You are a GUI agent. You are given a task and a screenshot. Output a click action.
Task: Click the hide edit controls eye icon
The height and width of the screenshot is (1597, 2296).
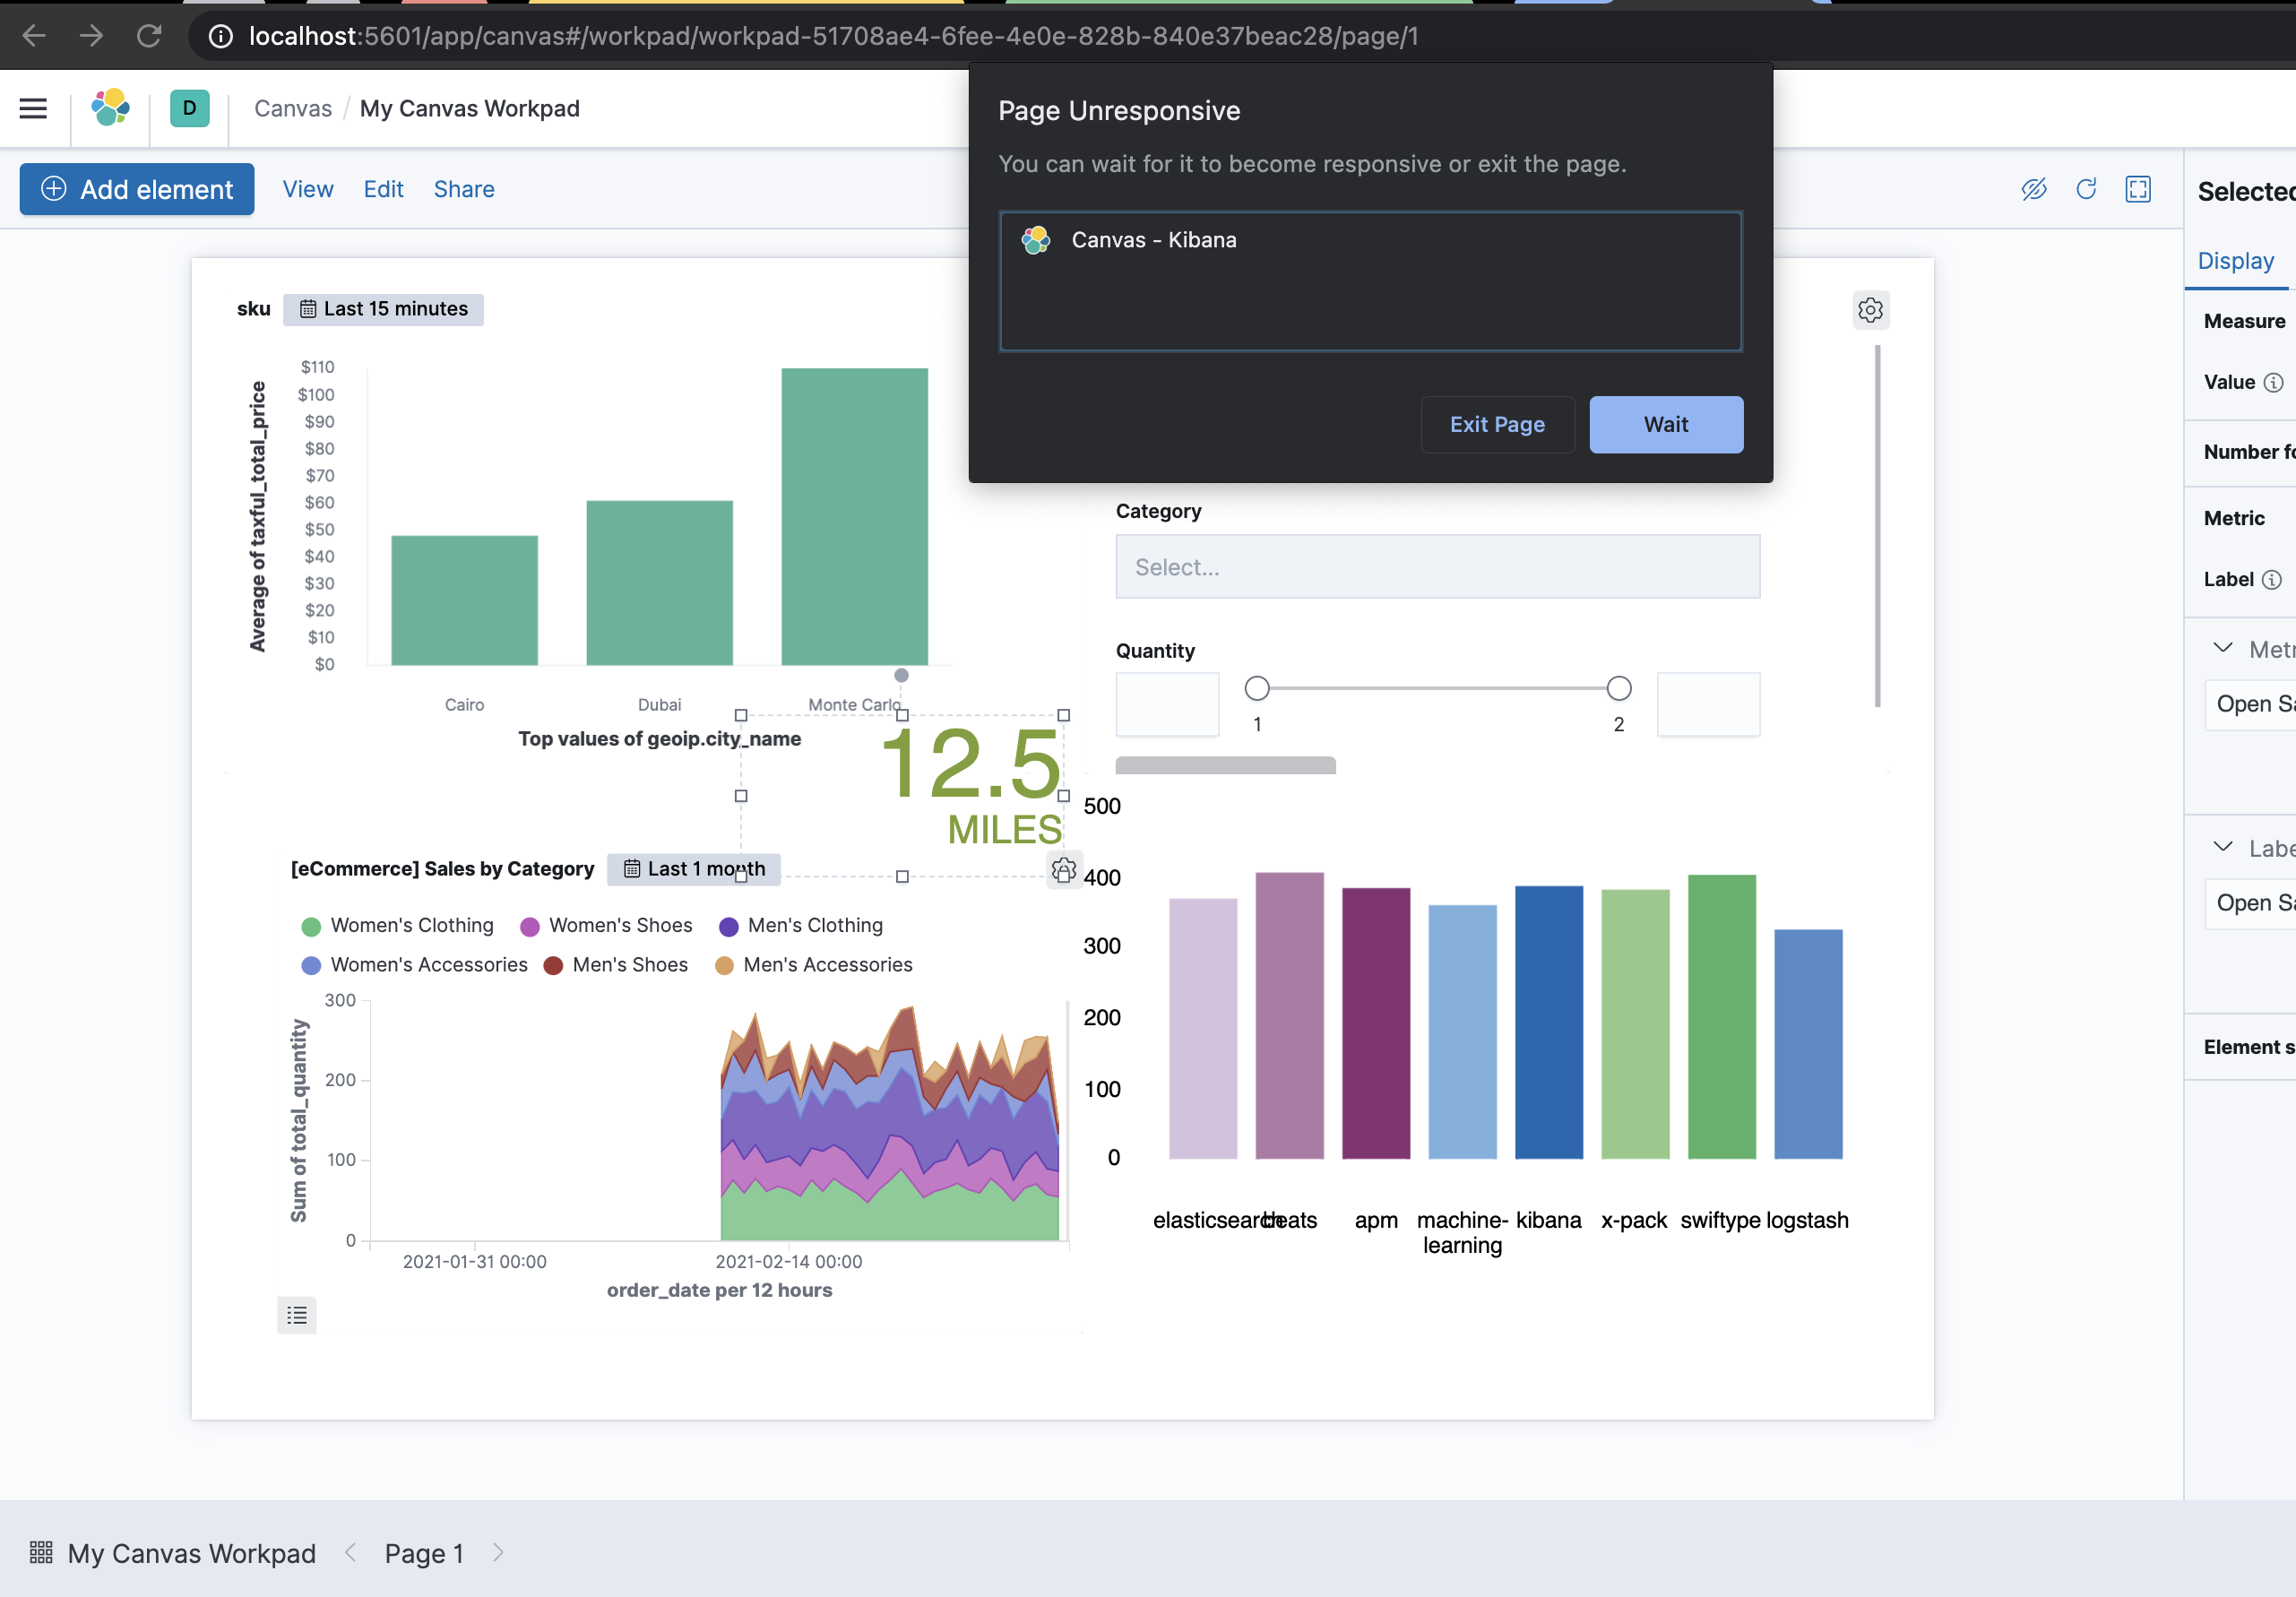[x=2033, y=189]
